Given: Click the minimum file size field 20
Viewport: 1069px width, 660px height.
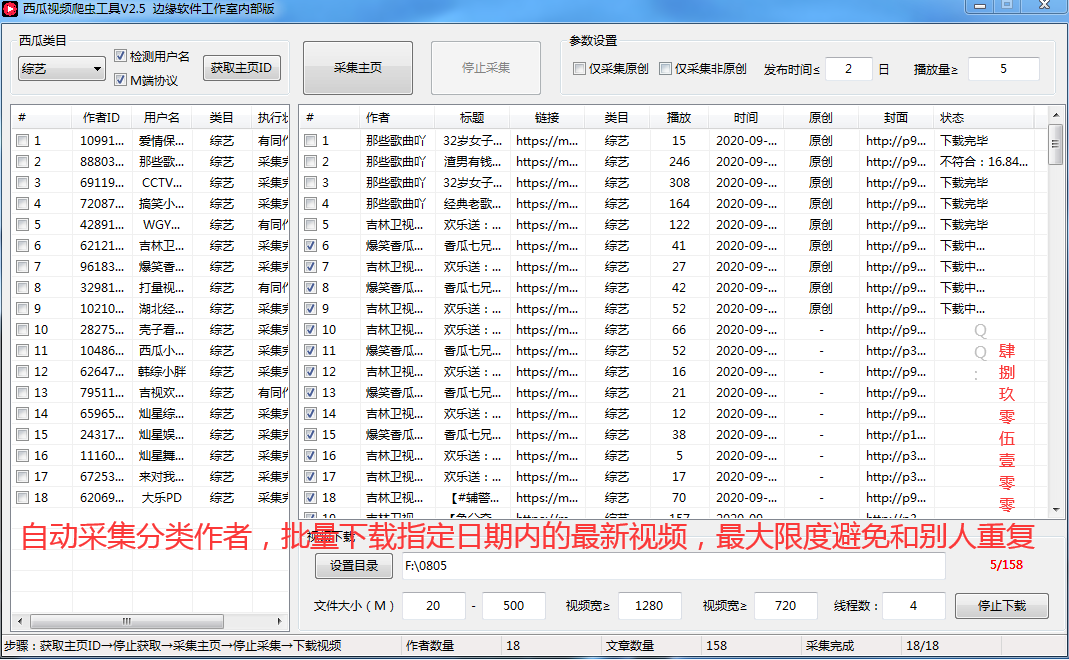Looking at the screenshot, I should coord(434,605).
